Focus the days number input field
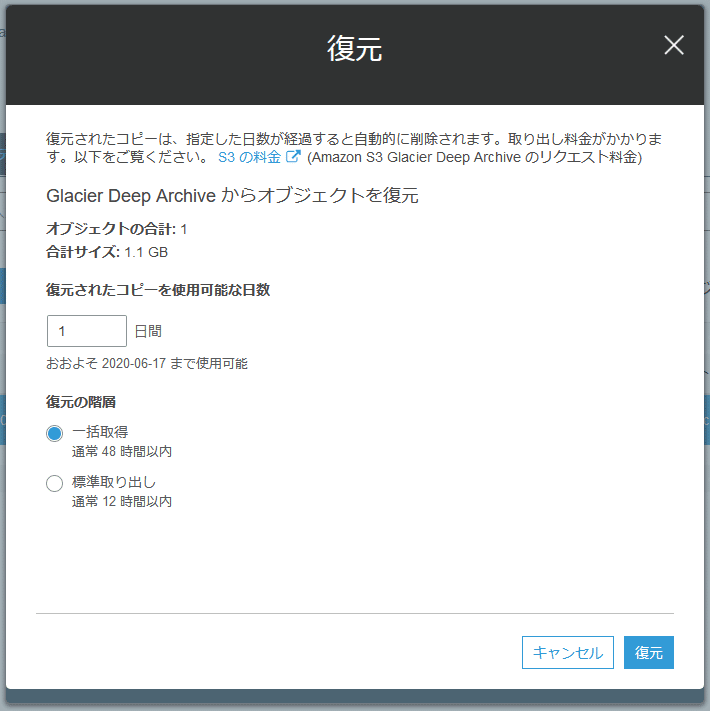 [x=87, y=331]
